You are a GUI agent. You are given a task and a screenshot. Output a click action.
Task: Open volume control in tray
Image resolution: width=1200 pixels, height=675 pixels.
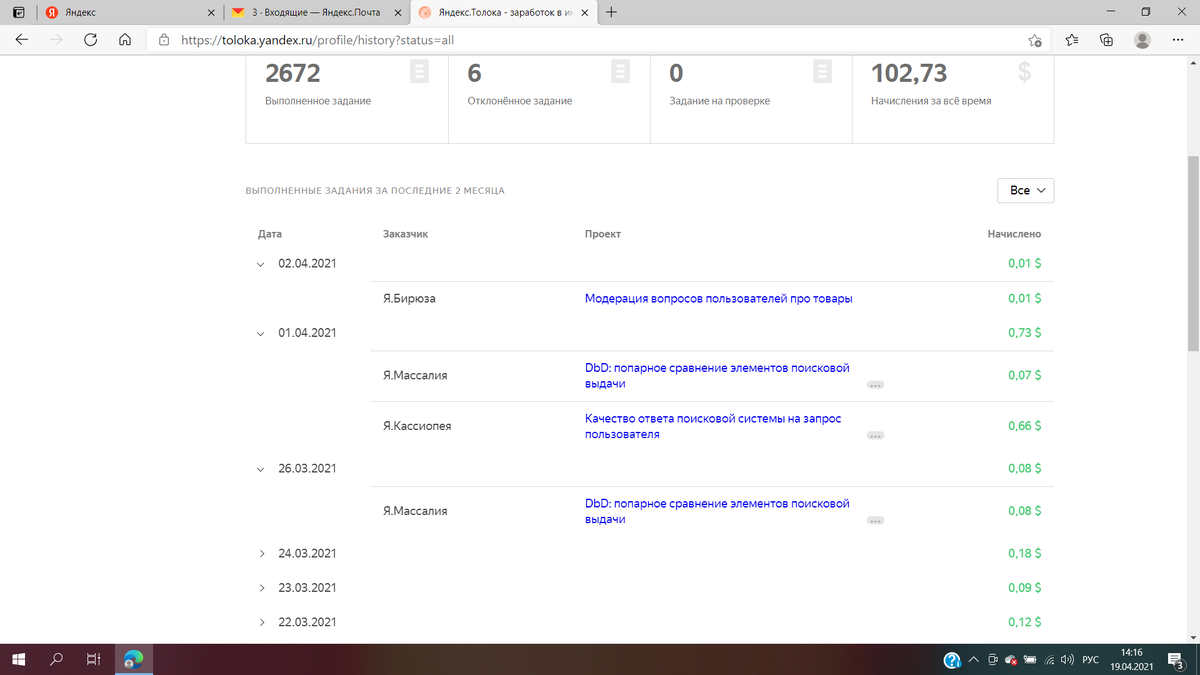pos(1067,660)
